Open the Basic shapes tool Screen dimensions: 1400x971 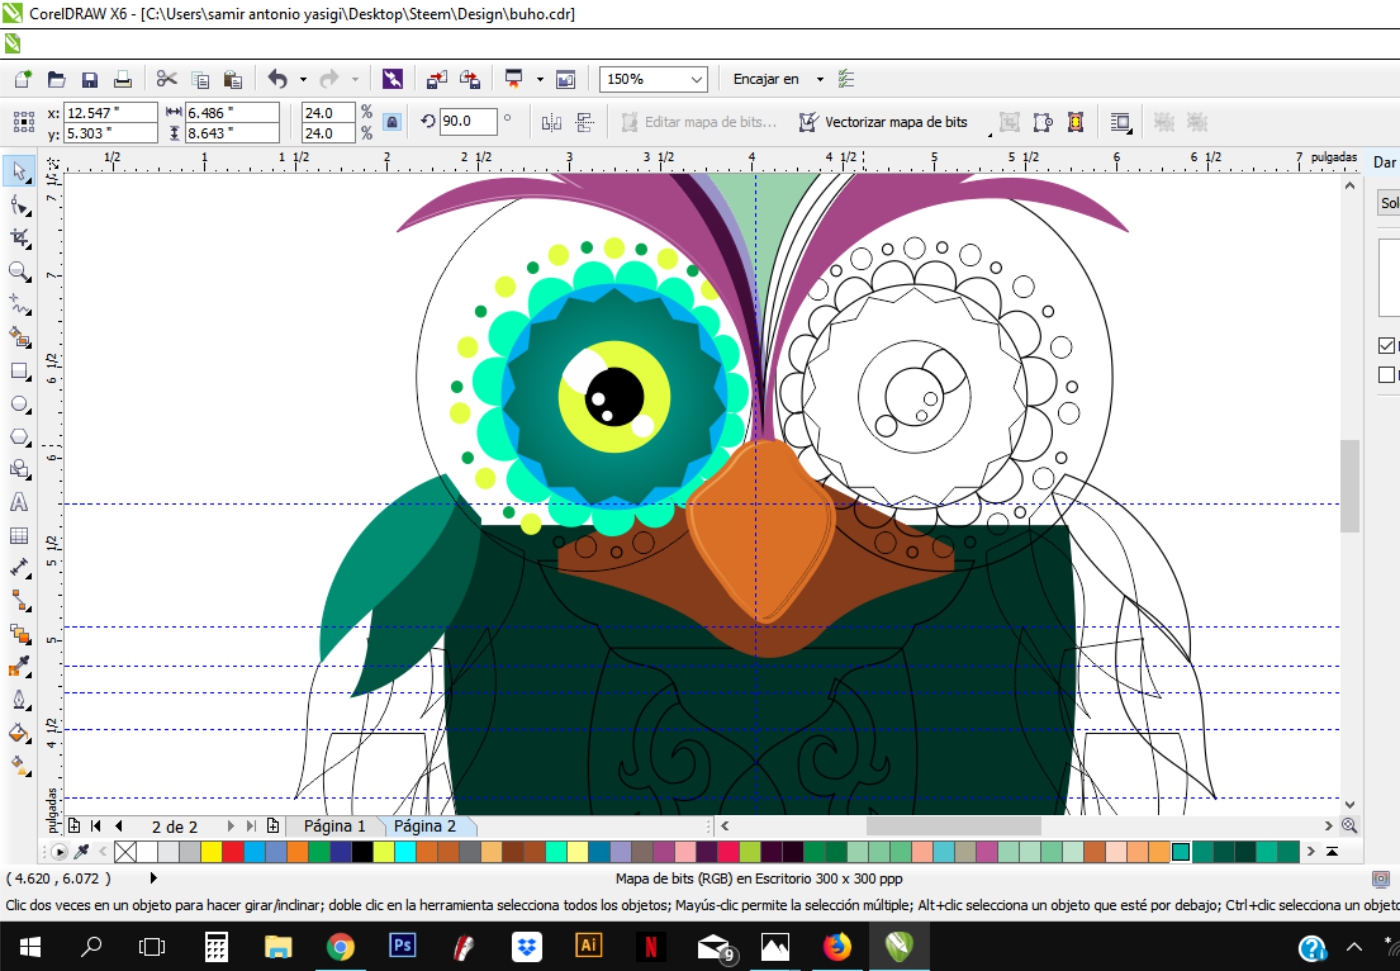click(19, 469)
